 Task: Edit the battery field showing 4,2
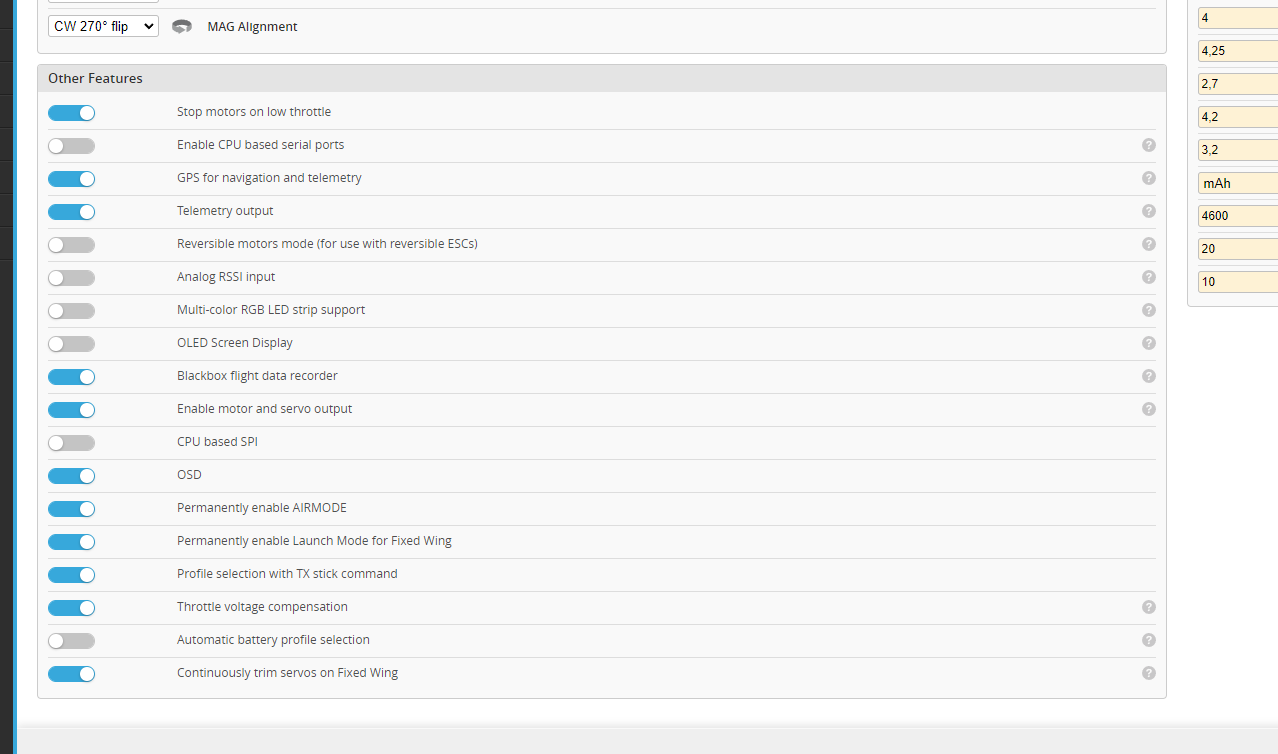tap(1238, 117)
